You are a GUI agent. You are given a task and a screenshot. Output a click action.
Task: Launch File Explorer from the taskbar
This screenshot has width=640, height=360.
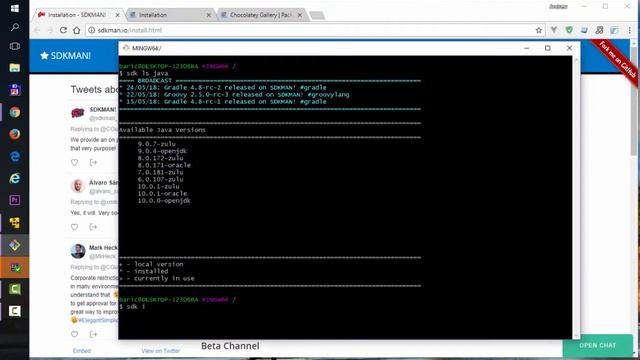point(15,68)
